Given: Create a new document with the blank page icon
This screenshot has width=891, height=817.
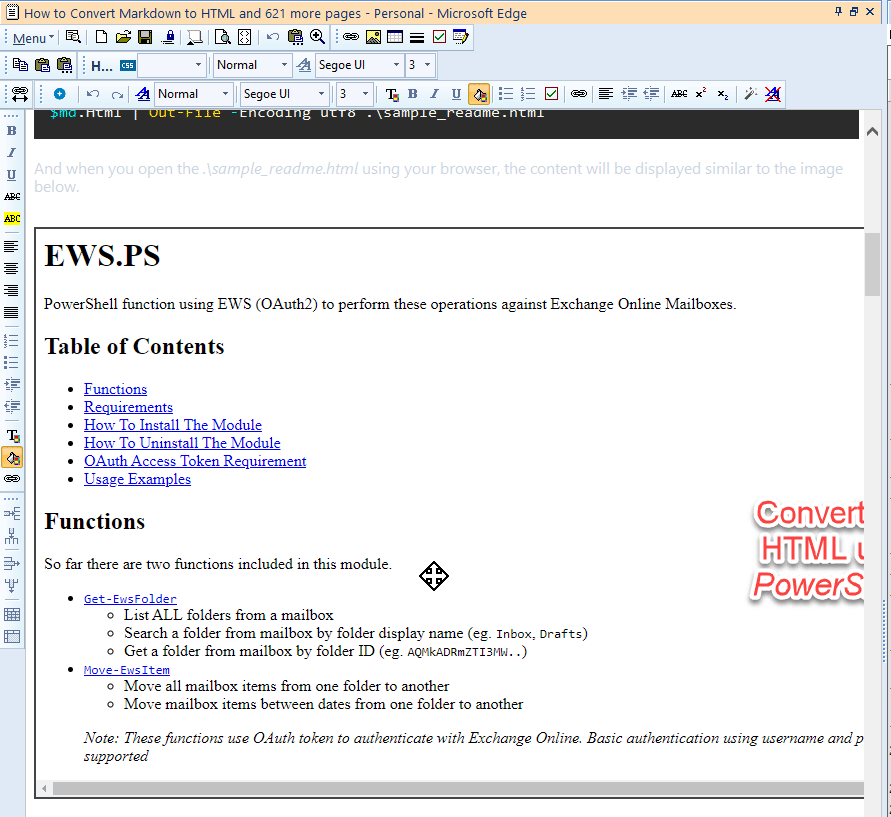Looking at the screenshot, I should click(x=101, y=37).
